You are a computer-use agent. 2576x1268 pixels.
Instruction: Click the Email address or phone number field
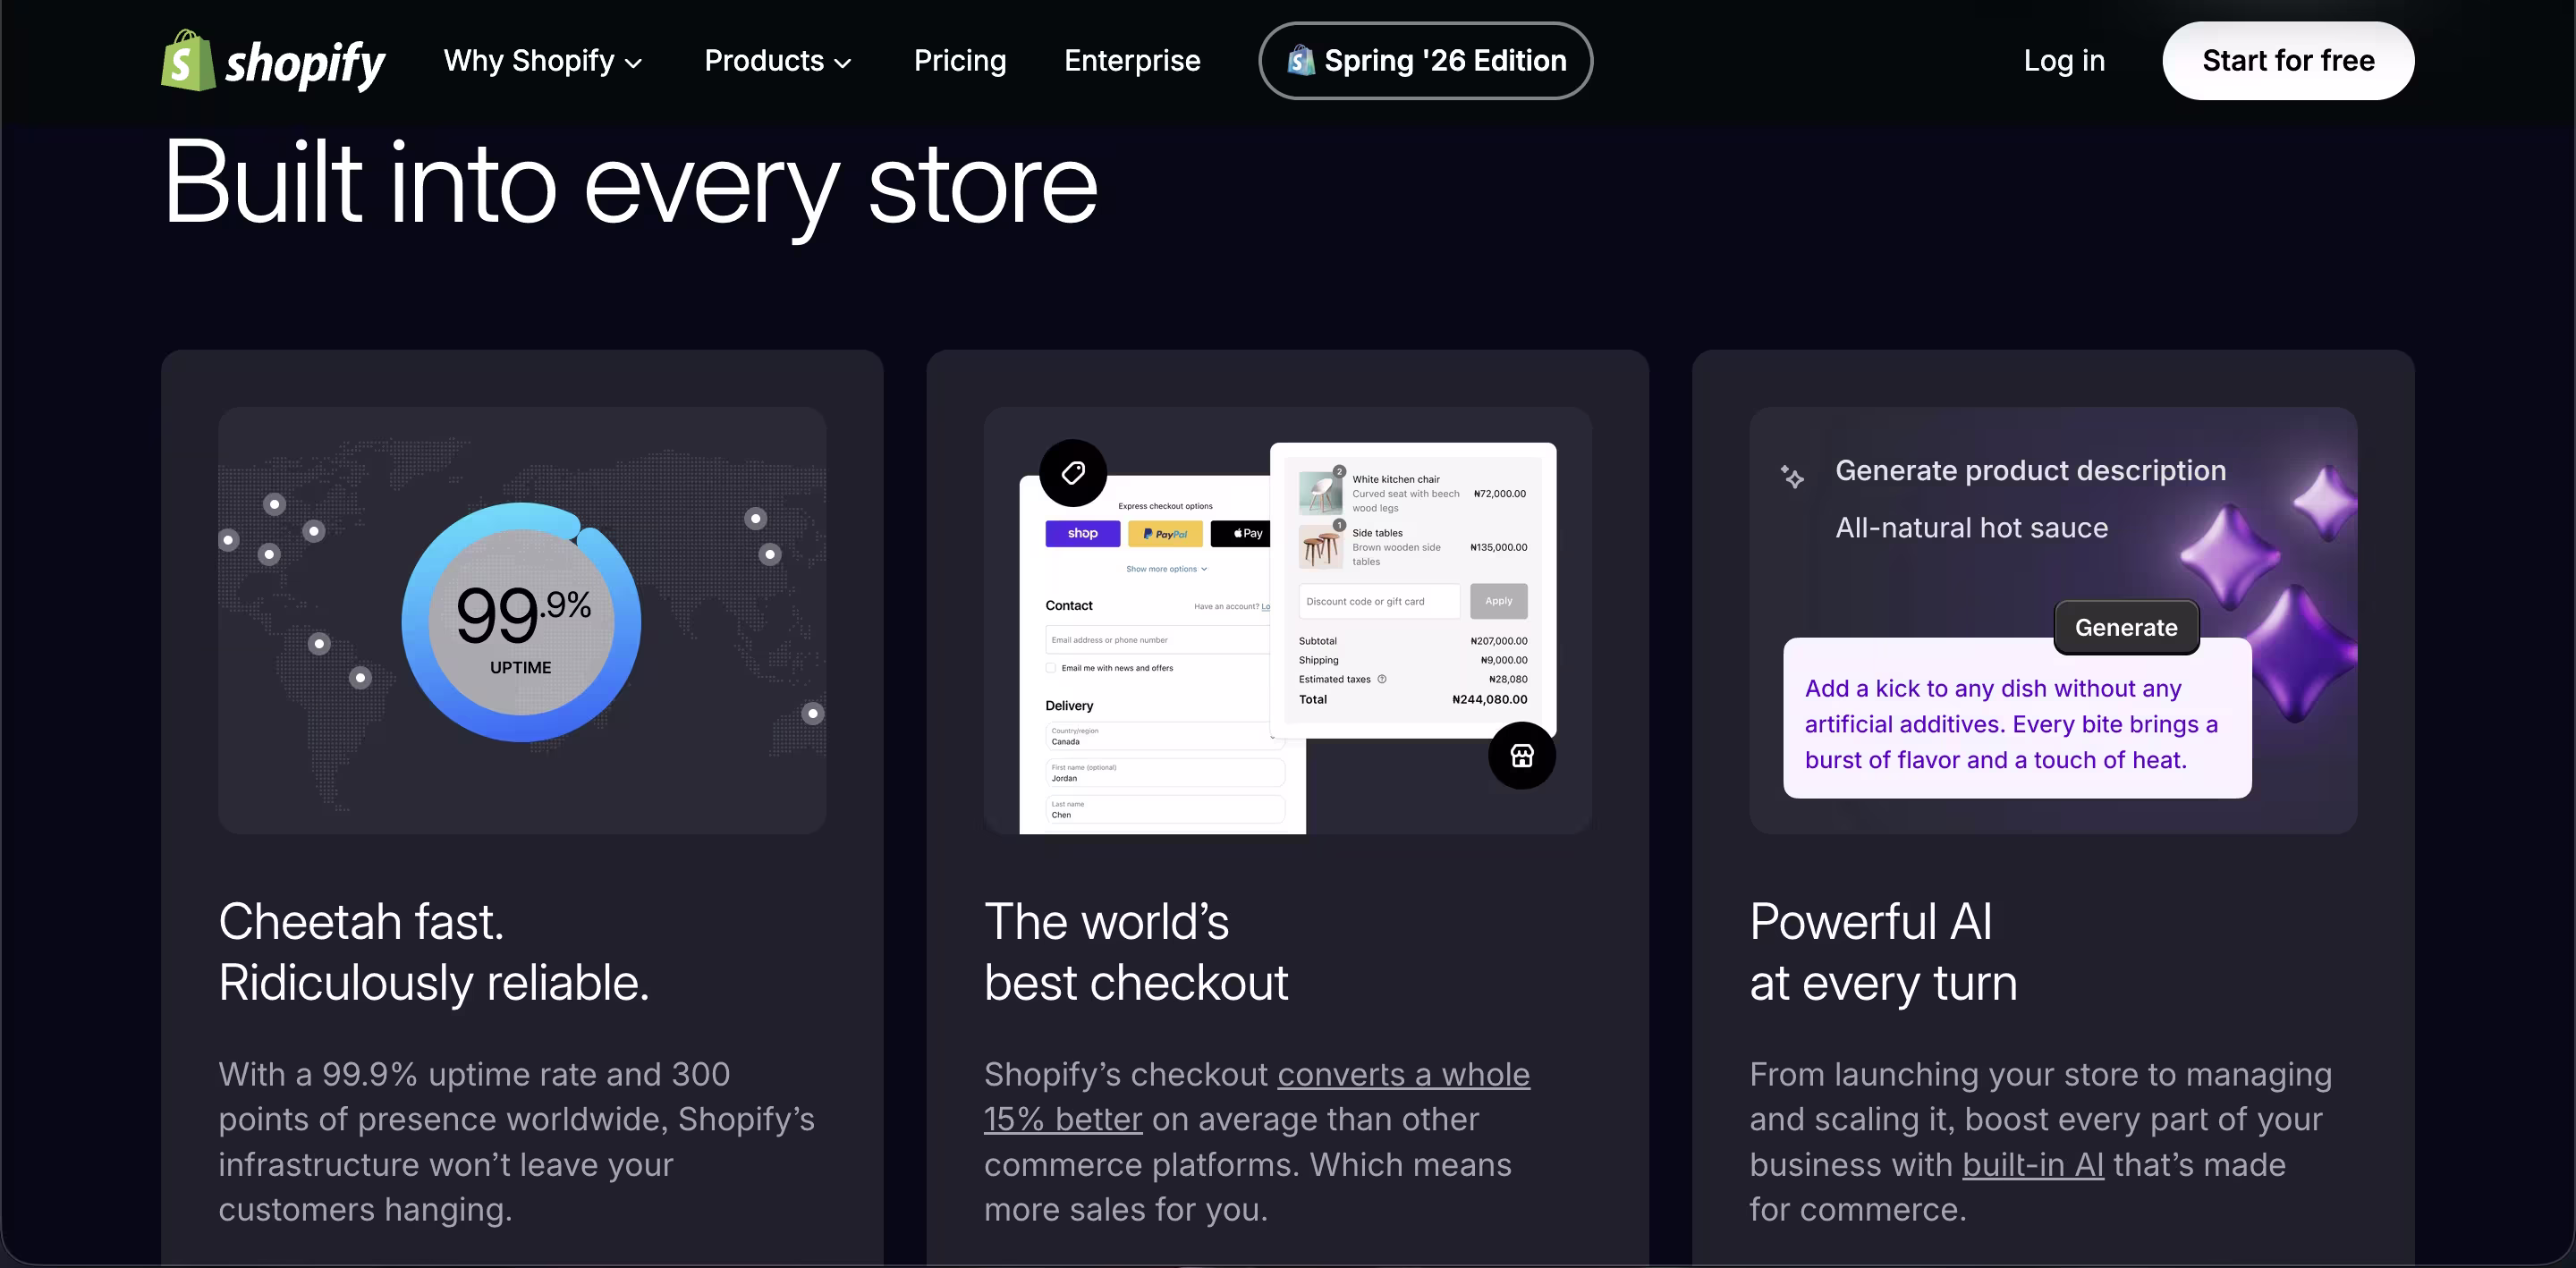coord(1158,640)
